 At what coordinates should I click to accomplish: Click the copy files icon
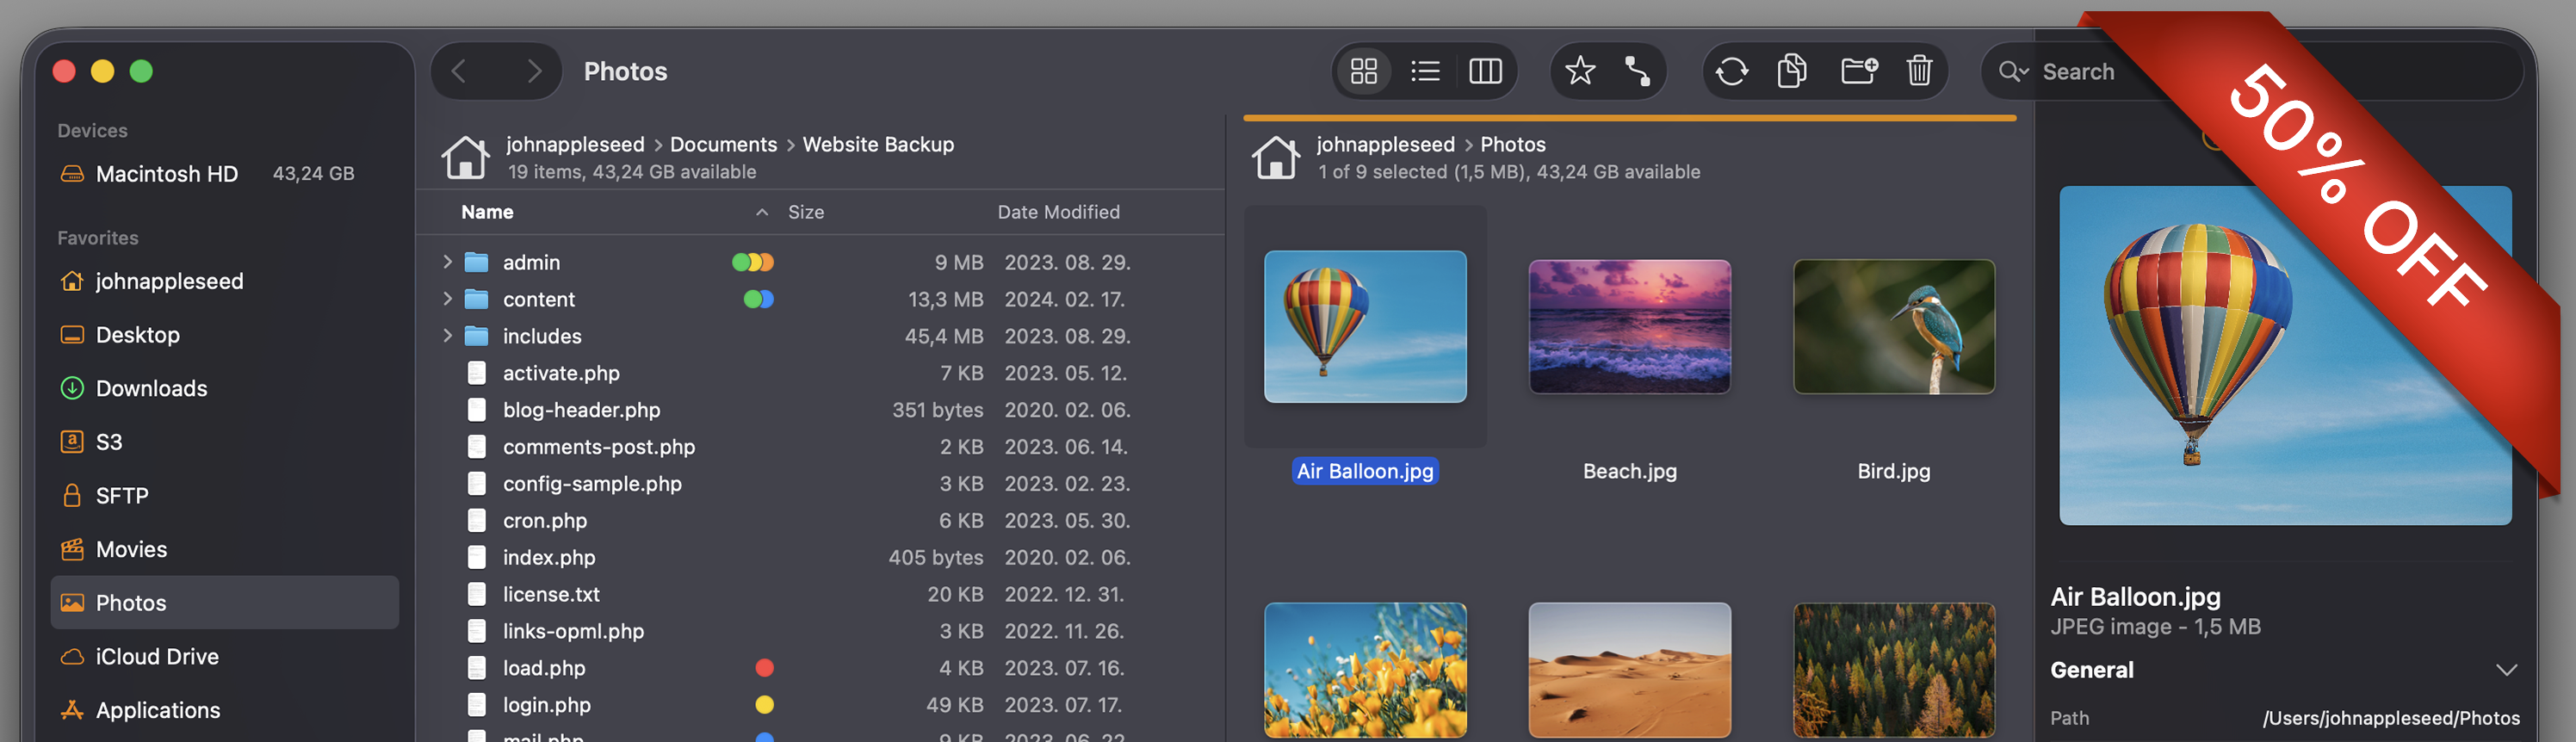click(x=1791, y=71)
